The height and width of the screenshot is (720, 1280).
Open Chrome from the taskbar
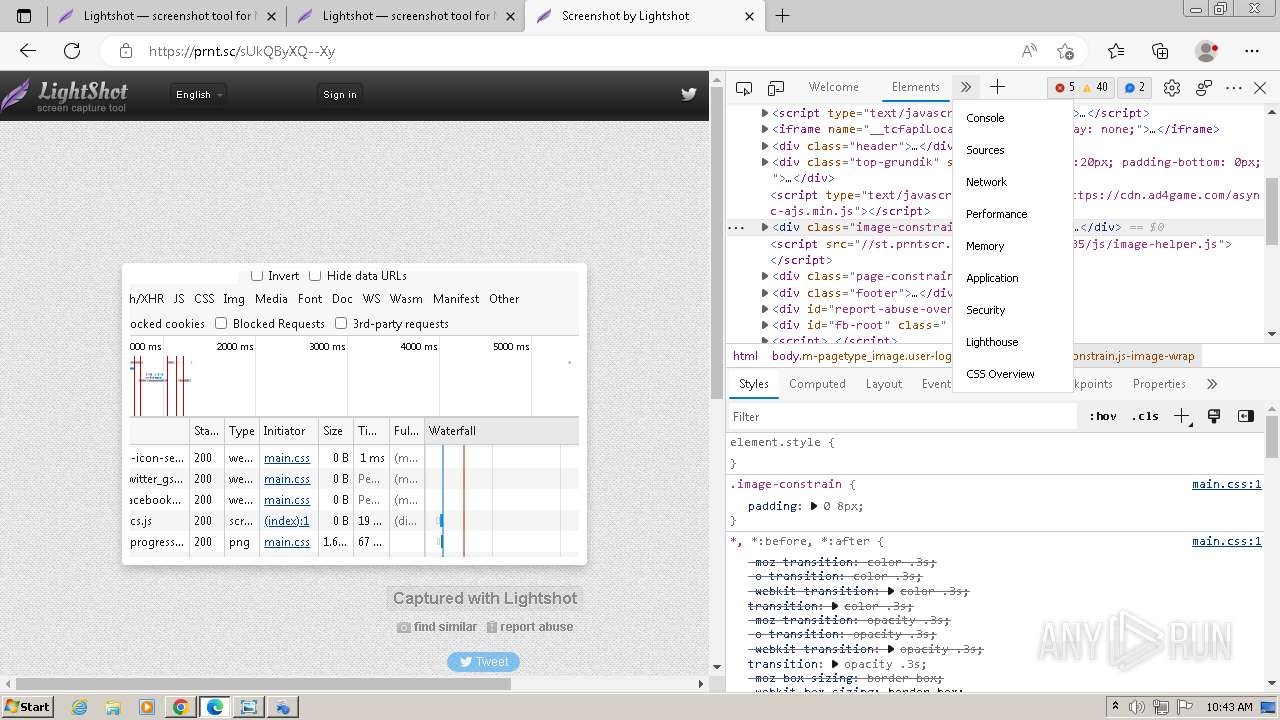(180, 707)
